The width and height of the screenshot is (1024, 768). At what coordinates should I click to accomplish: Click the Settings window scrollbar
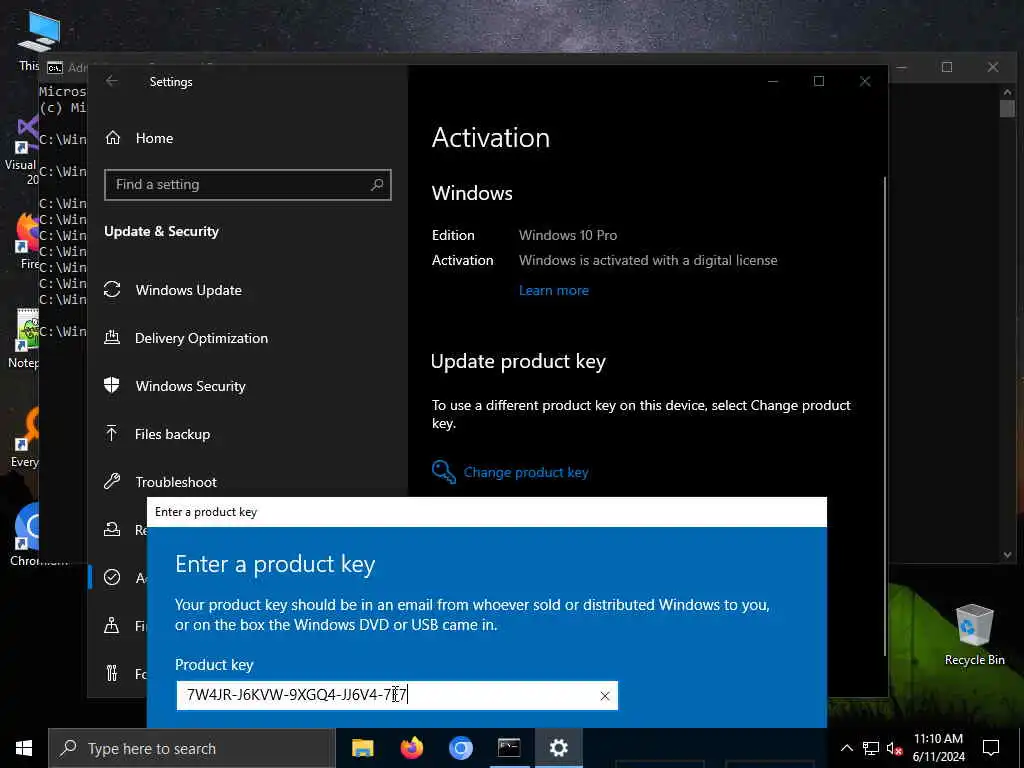coord(885,416)
